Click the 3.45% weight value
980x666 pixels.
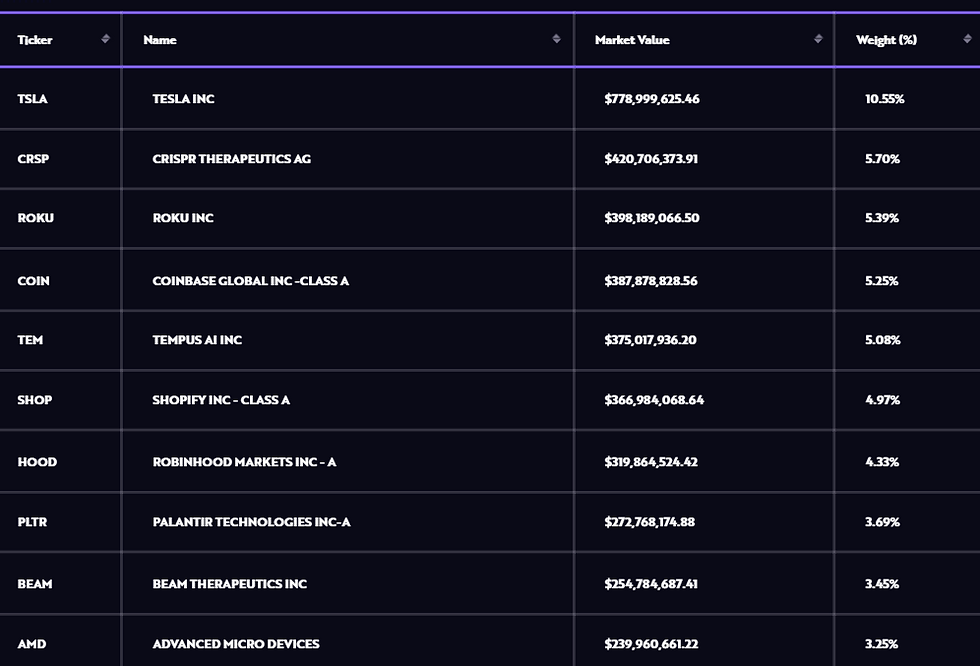(882, 584)
